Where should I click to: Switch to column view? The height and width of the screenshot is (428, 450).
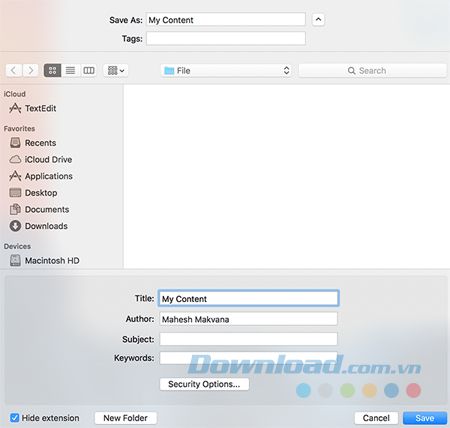89,70
